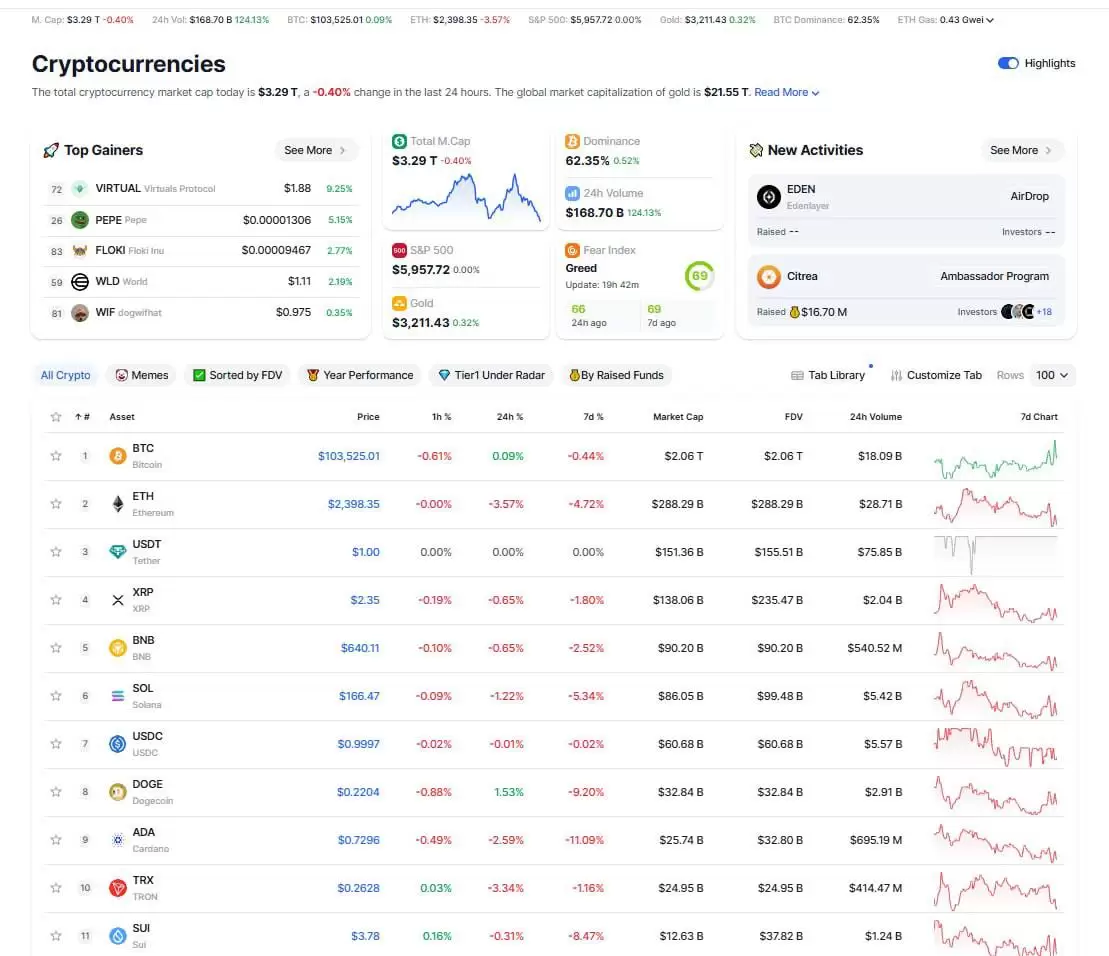This screenshot has height=956, width=1109.
Task: Expand description with Read More
Action: click(x=786, y=93)
